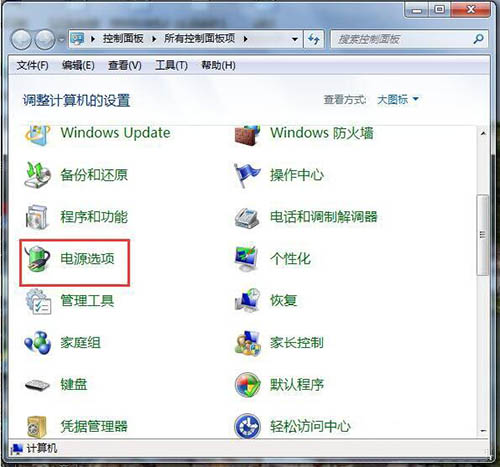Open the Windows 防火墙 firewall icon

click(247, 135)
